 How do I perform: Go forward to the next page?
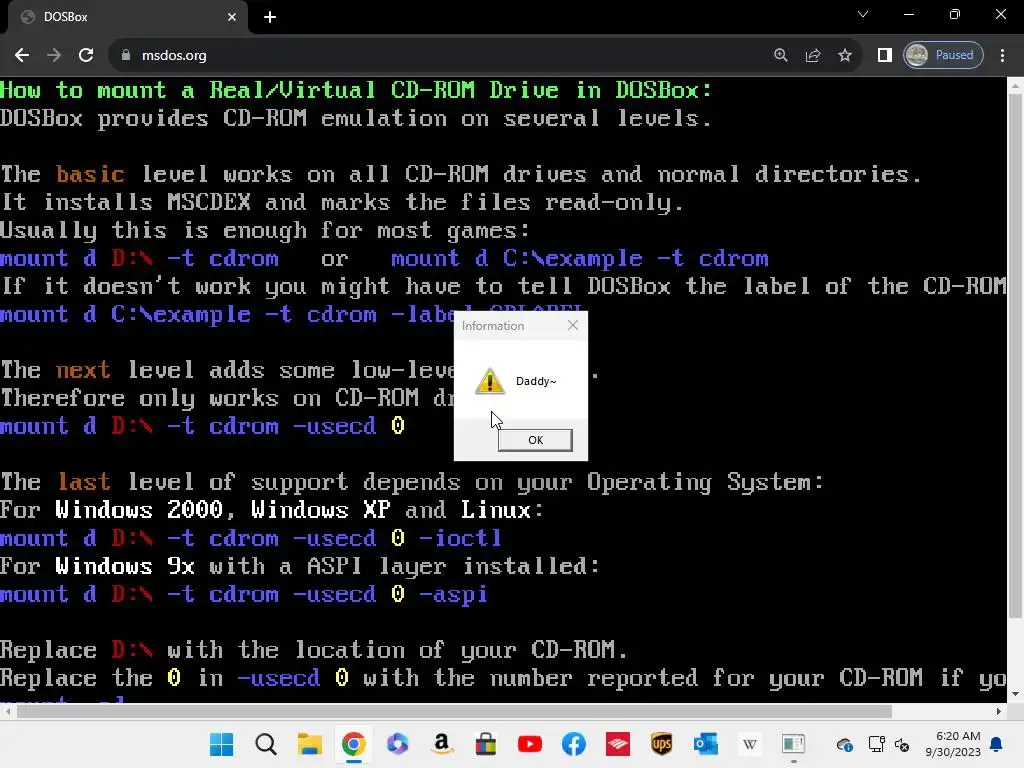(x=54, y=56)
